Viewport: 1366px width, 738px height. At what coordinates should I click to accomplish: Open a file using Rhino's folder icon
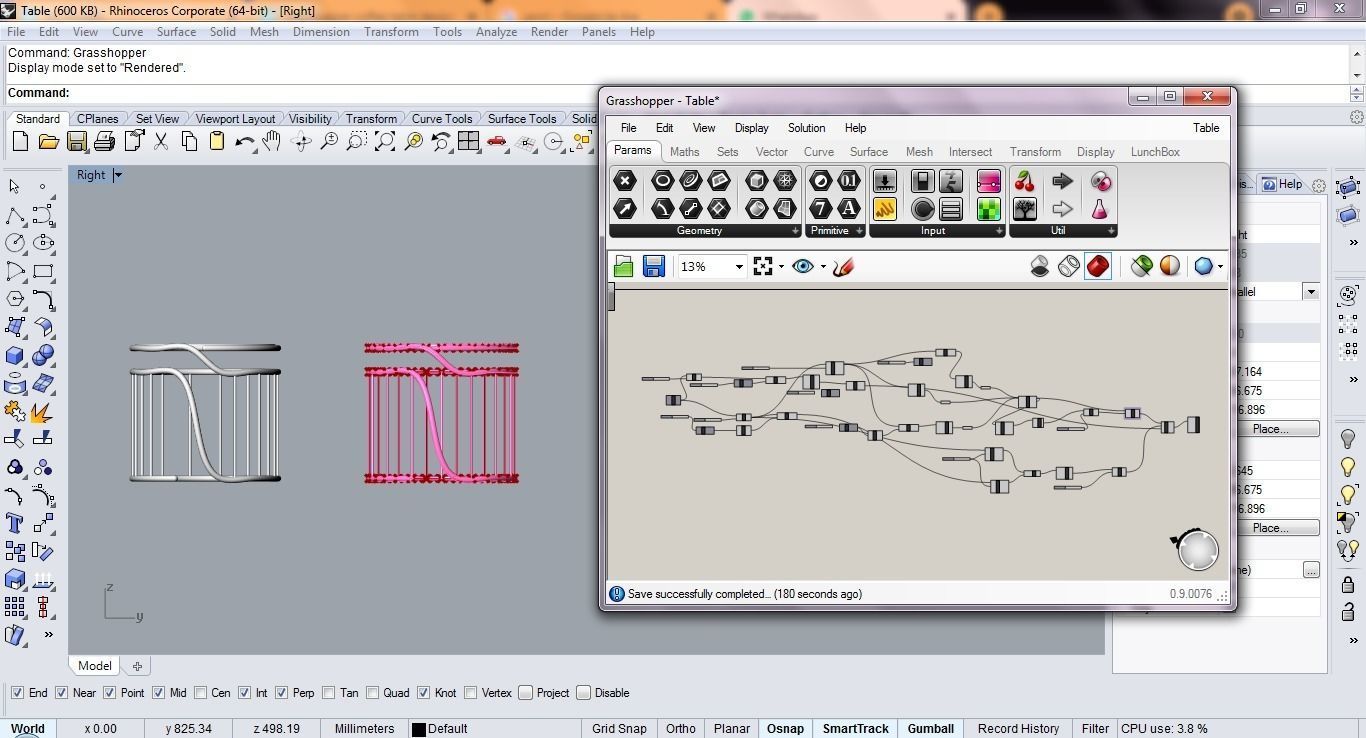[x=48, y=142]
